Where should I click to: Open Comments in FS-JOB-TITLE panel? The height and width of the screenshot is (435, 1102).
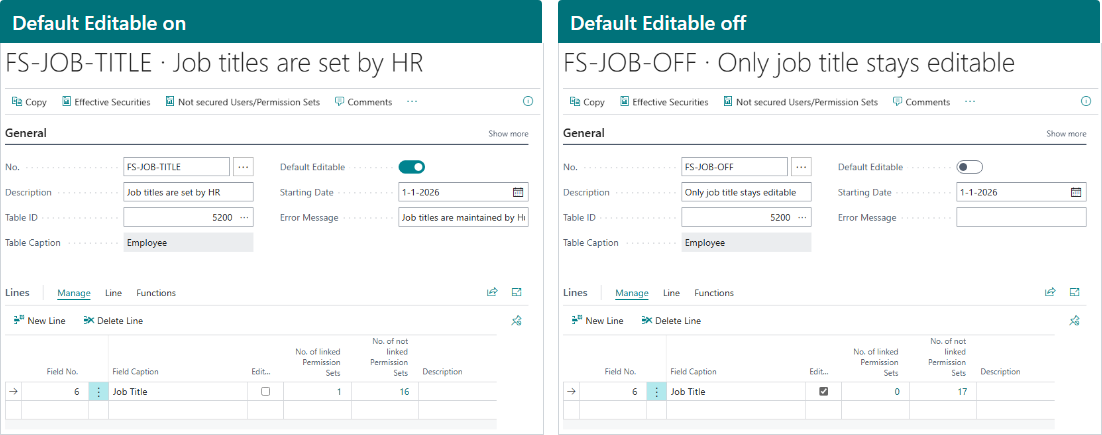coord(363,102)
